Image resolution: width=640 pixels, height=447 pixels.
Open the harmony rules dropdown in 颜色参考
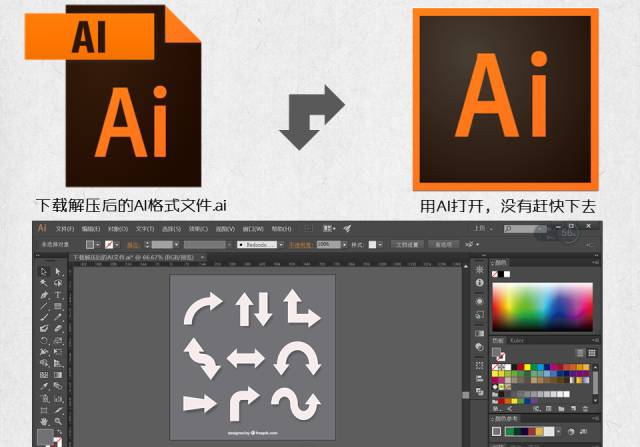tap(558, 431)
